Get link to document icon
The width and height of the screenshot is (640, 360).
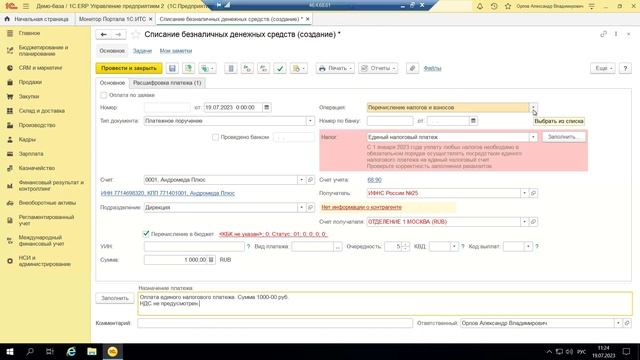pos(603,34)
